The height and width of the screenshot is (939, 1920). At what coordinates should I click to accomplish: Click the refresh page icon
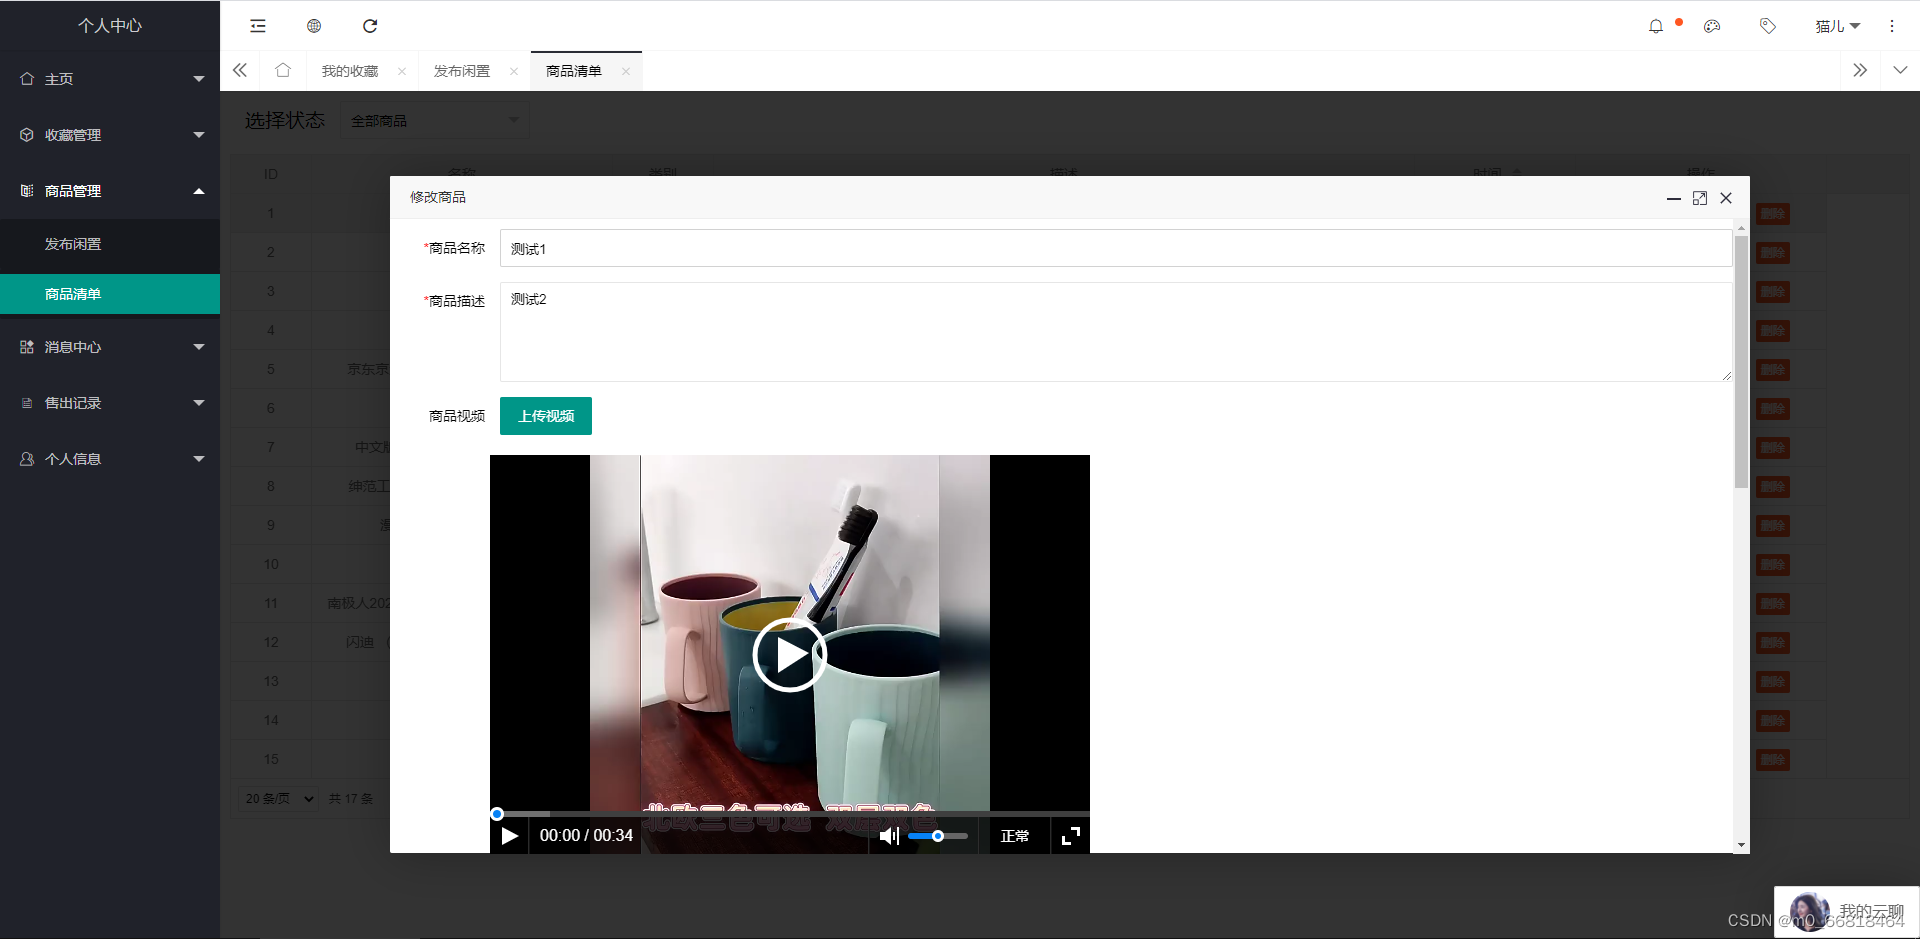[x=370, y=26]
